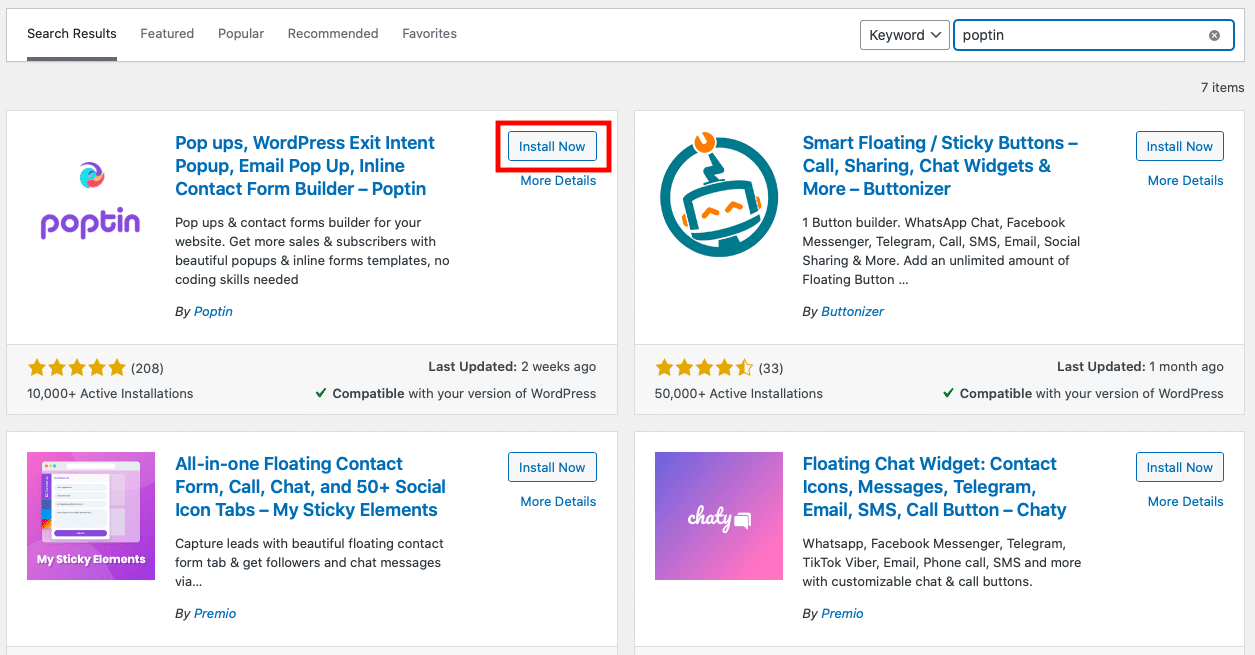Switch to the Search Results tab
The image size is (1255, 655).
[x=72, y=34]
